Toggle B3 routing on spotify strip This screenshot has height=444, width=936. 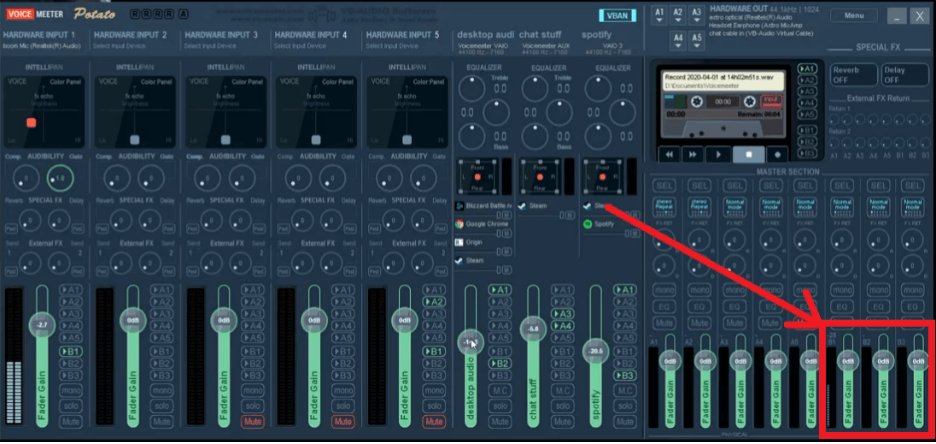624,375
